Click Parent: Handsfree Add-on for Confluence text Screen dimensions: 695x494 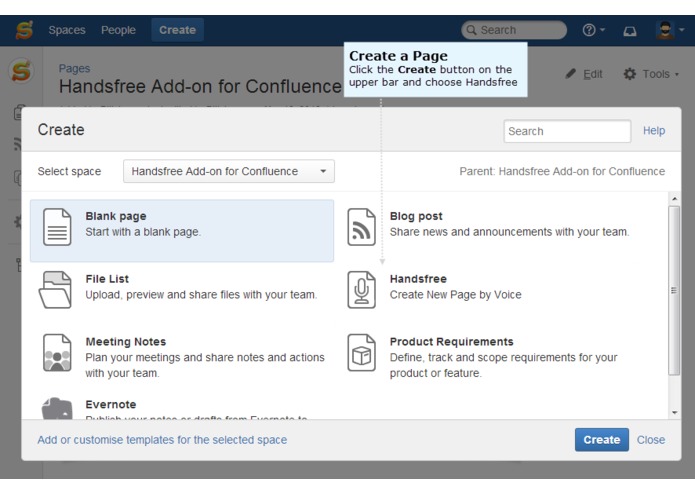562,171
